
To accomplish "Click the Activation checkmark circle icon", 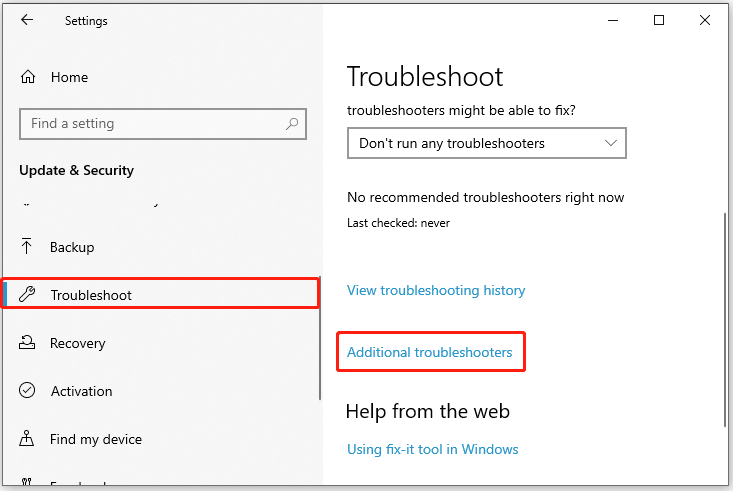I will click(27, 390).
